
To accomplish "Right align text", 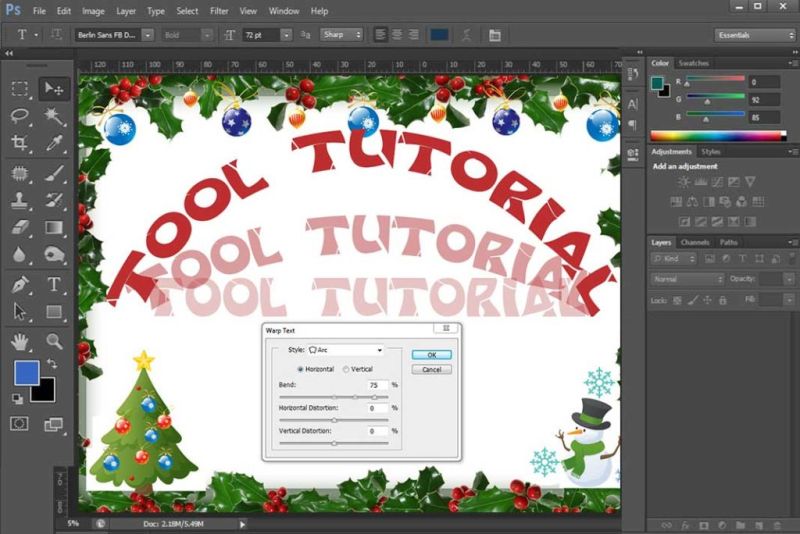I will [x=413, y=35].
